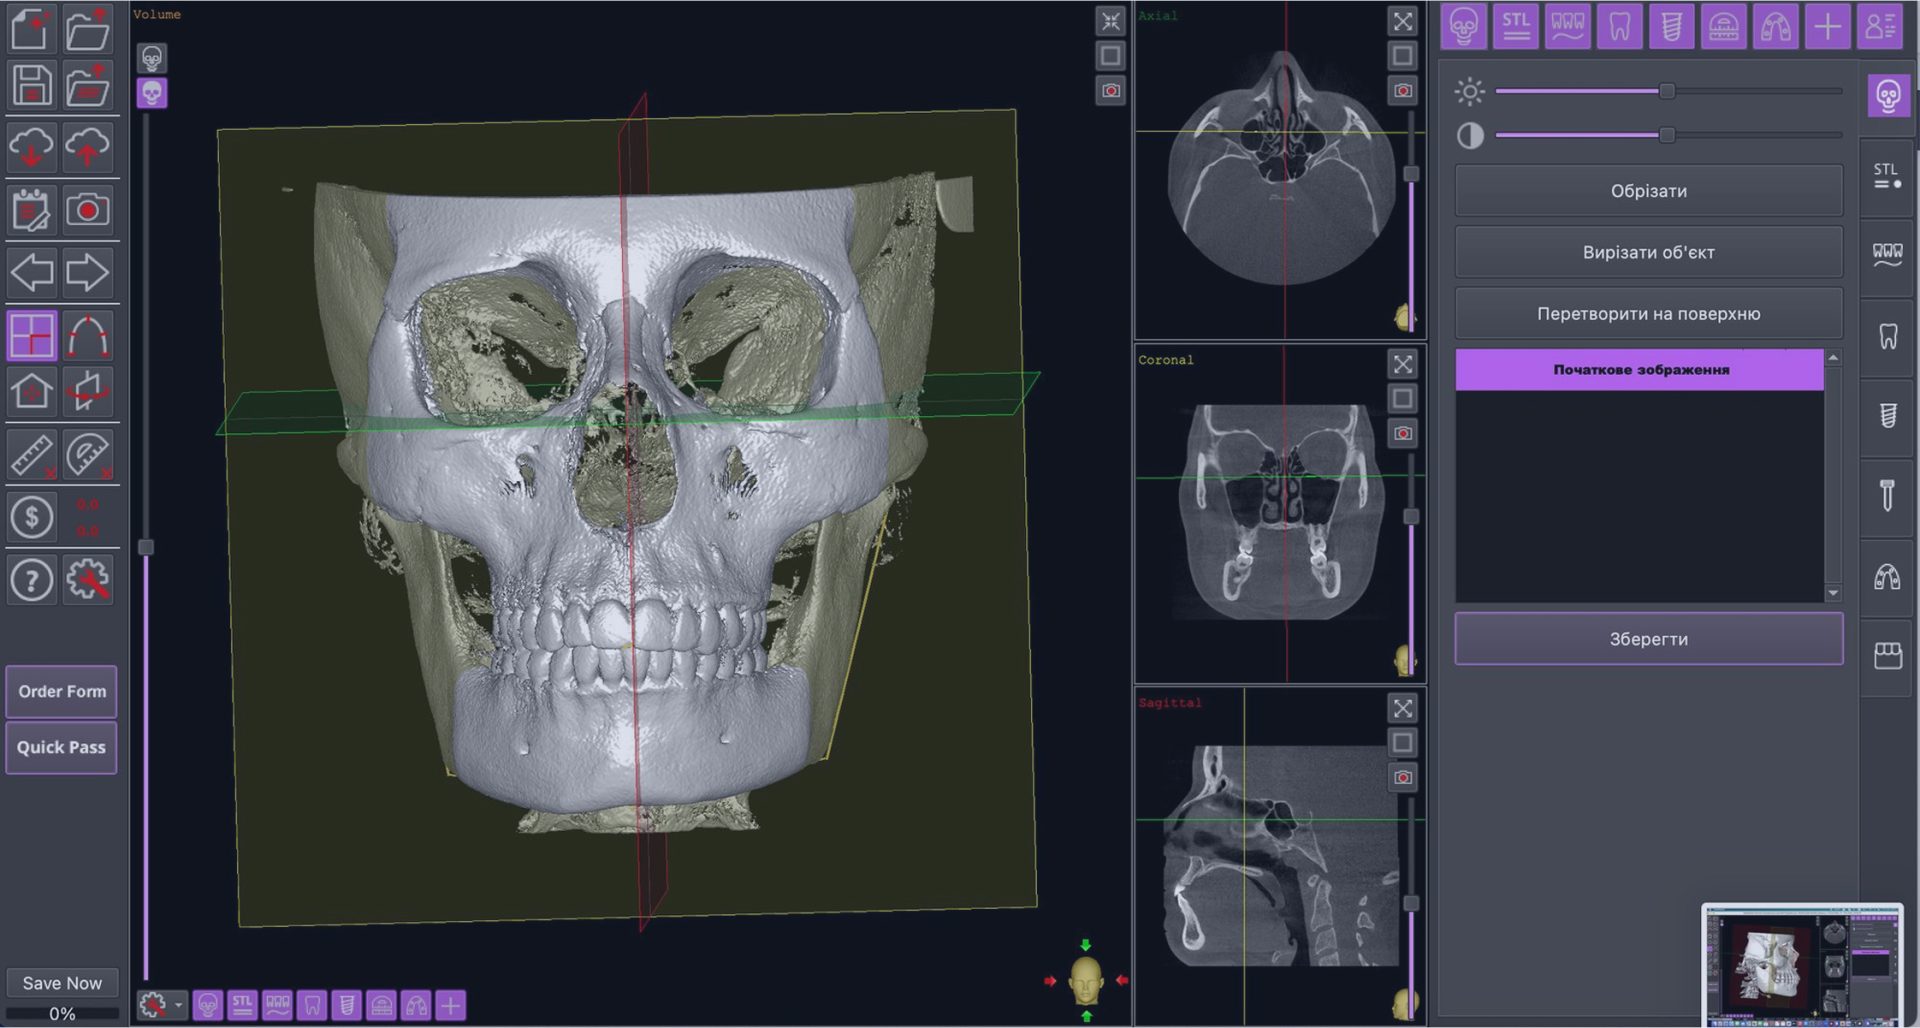Open the help question mark icon
This screenshot has height=1028, width=1920.
pos(31,579)
